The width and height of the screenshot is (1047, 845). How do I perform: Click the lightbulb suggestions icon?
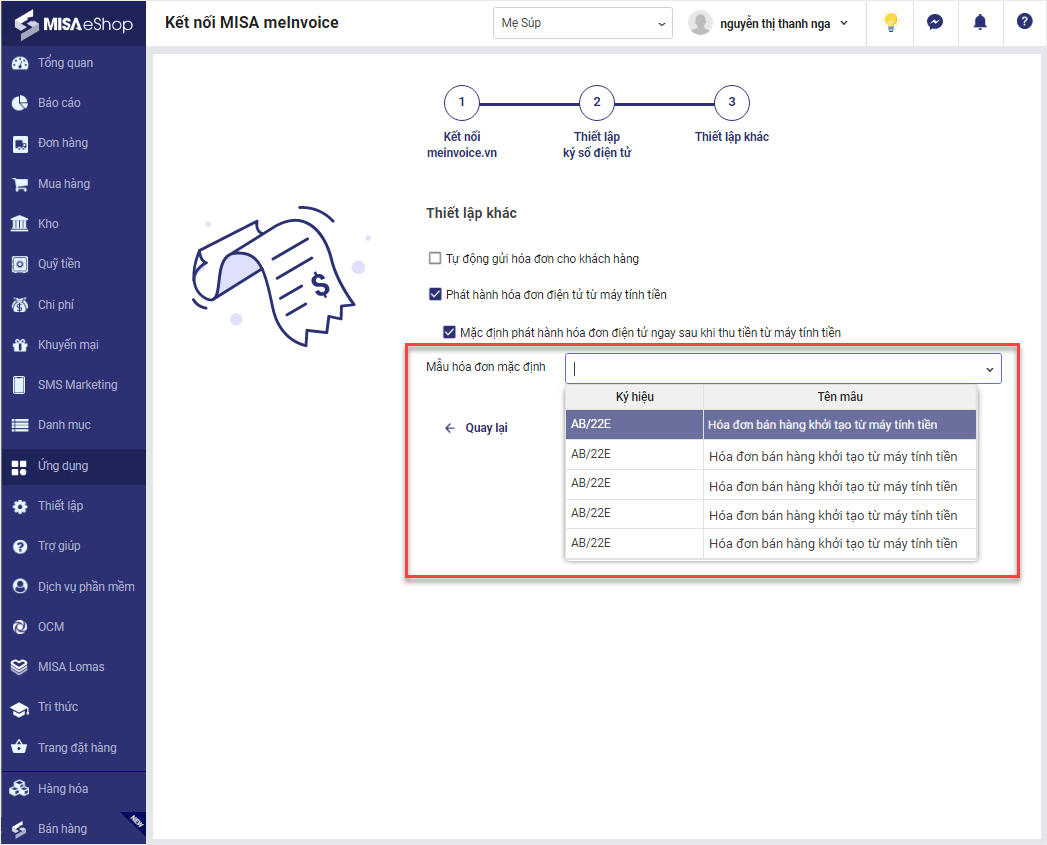(891, 23)
